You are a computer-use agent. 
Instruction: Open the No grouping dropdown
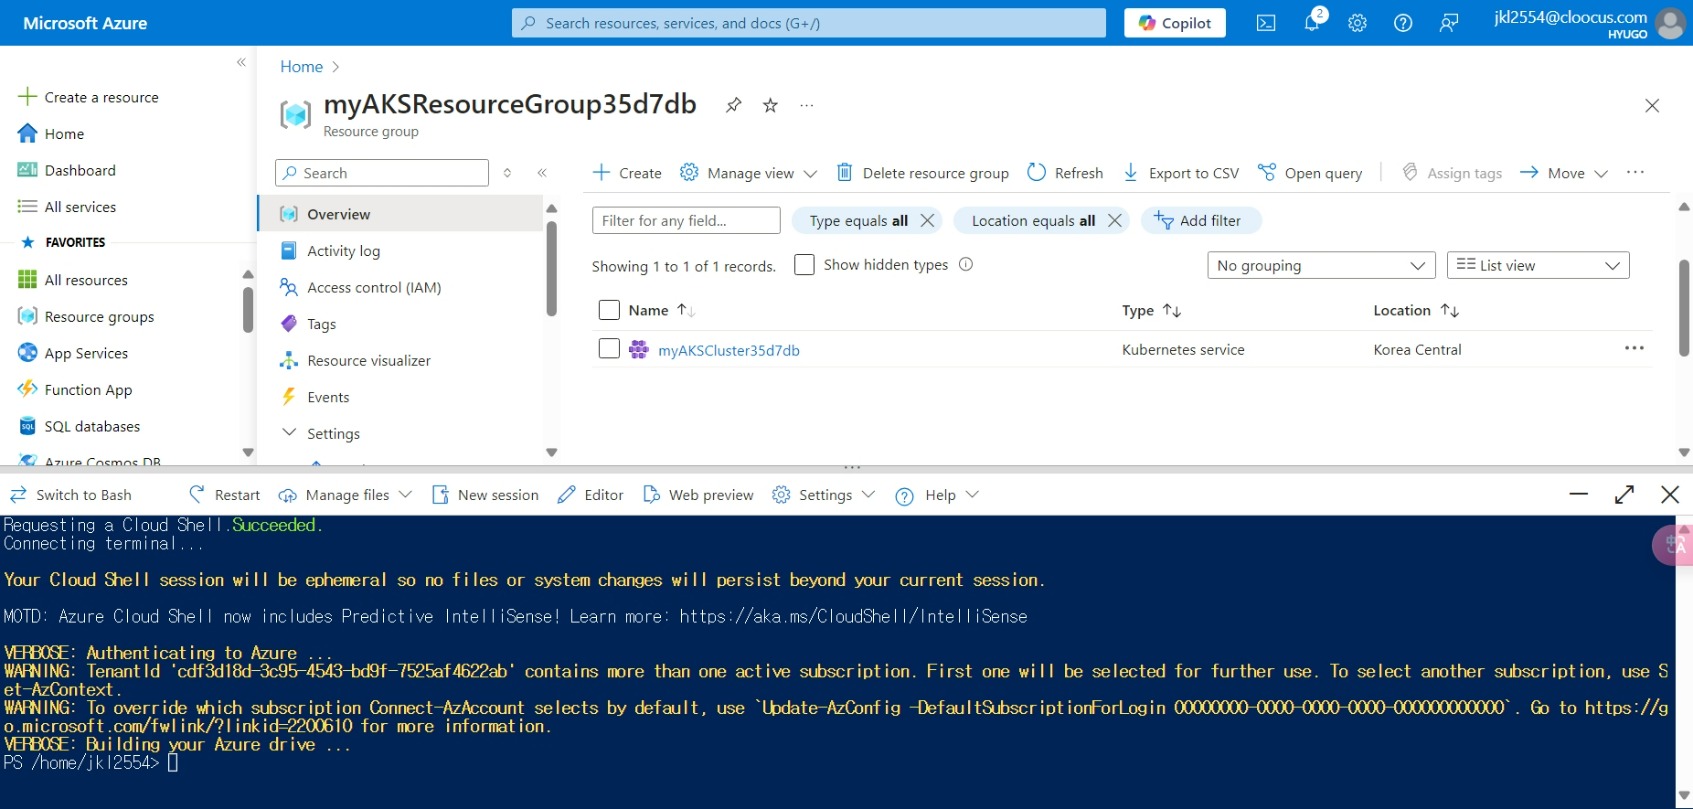(1321, 265)
